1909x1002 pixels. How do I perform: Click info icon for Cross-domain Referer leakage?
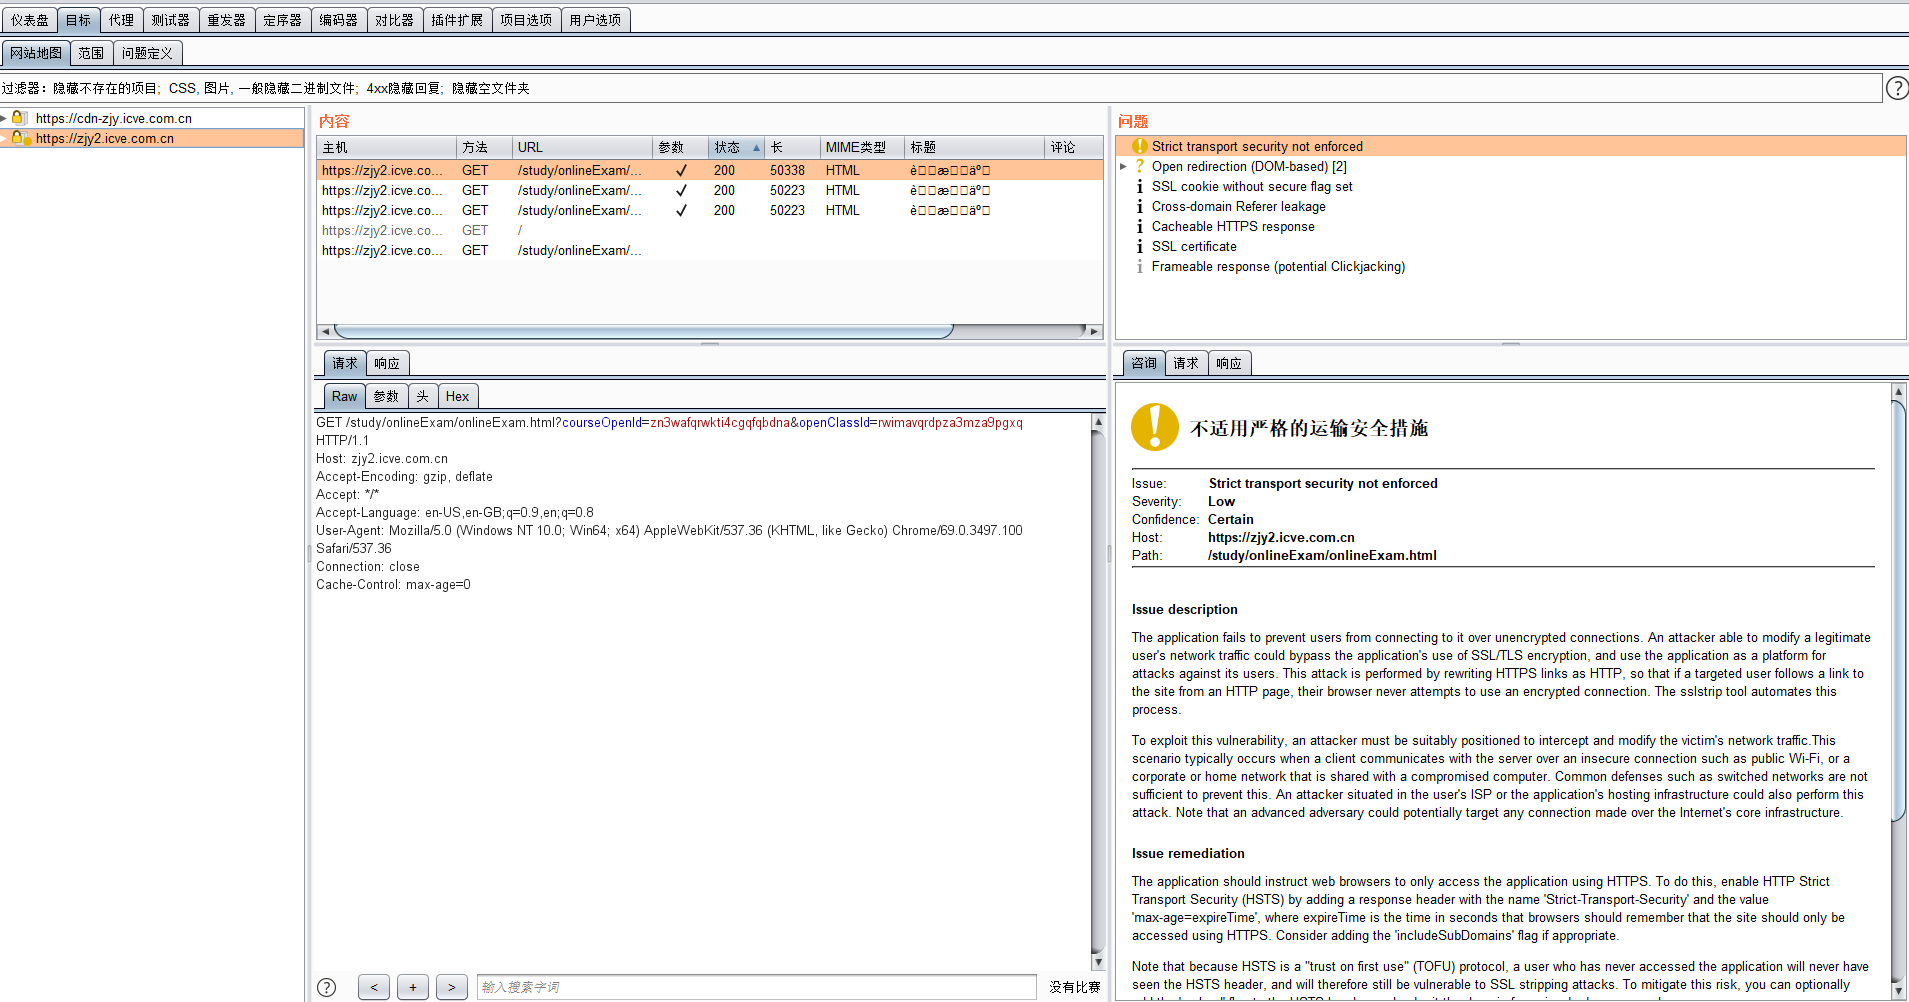1139,206
